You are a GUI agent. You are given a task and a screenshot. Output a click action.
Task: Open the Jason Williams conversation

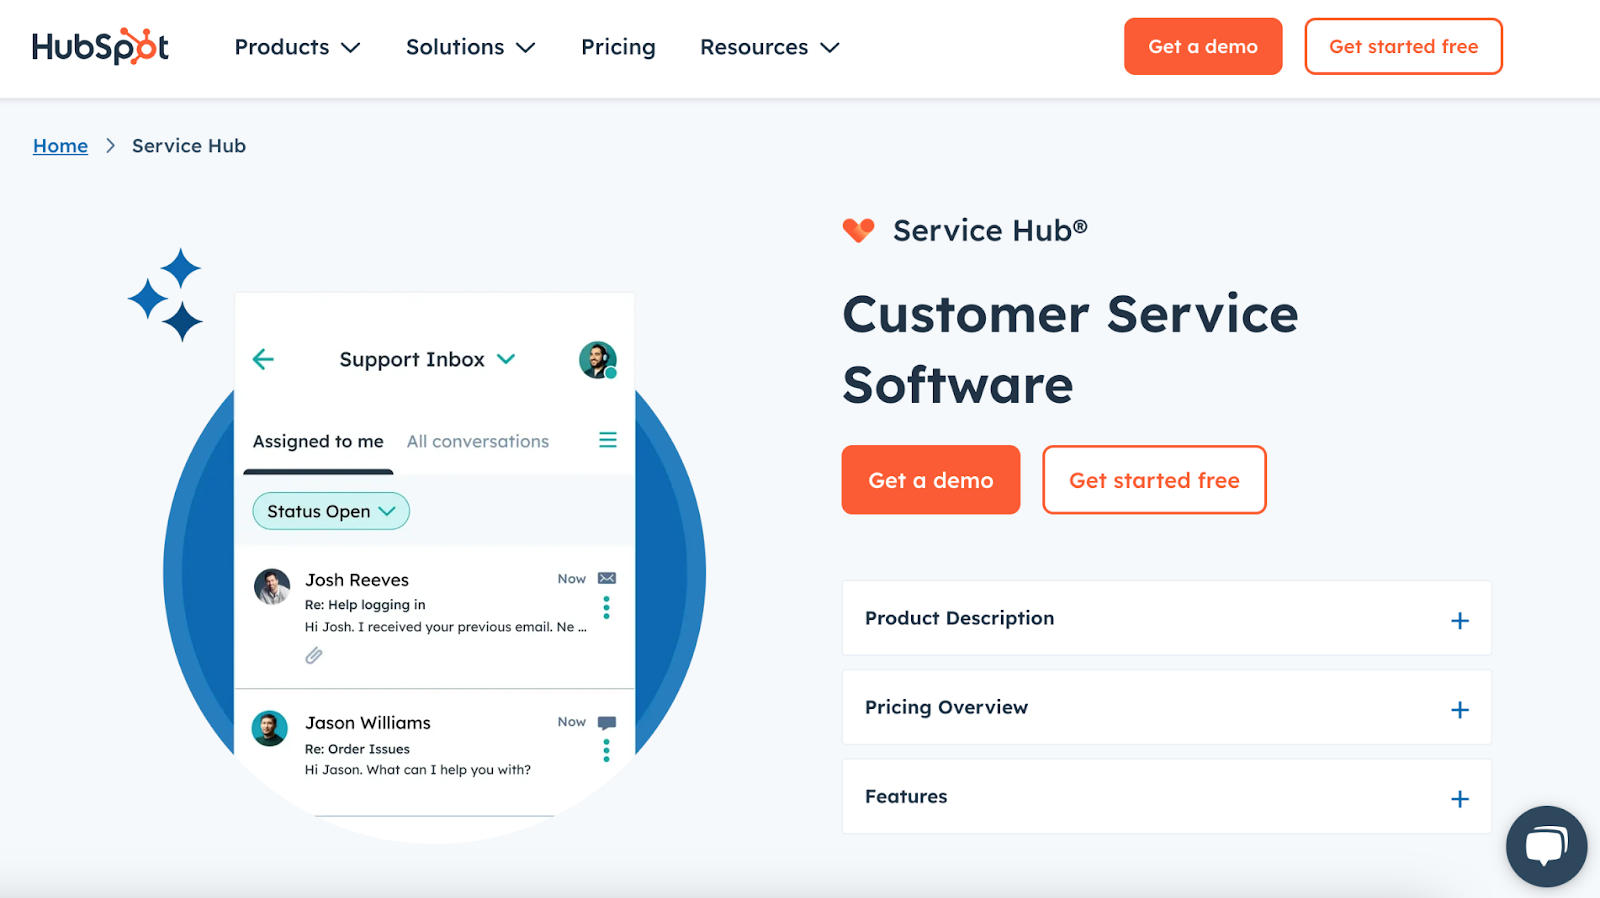tap(434, 752)
